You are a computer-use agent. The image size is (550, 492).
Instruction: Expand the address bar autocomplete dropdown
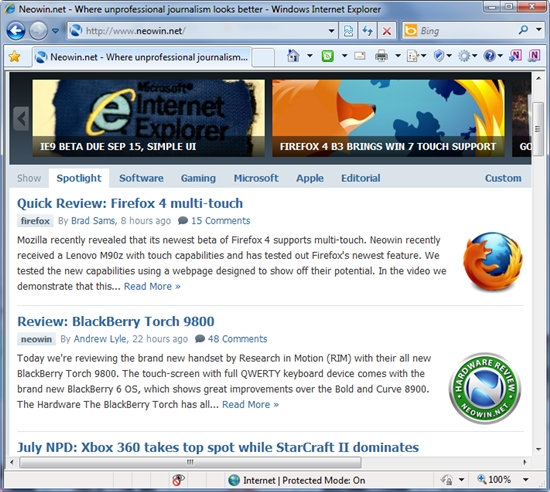pyautogui.click(x=331, y=31)
